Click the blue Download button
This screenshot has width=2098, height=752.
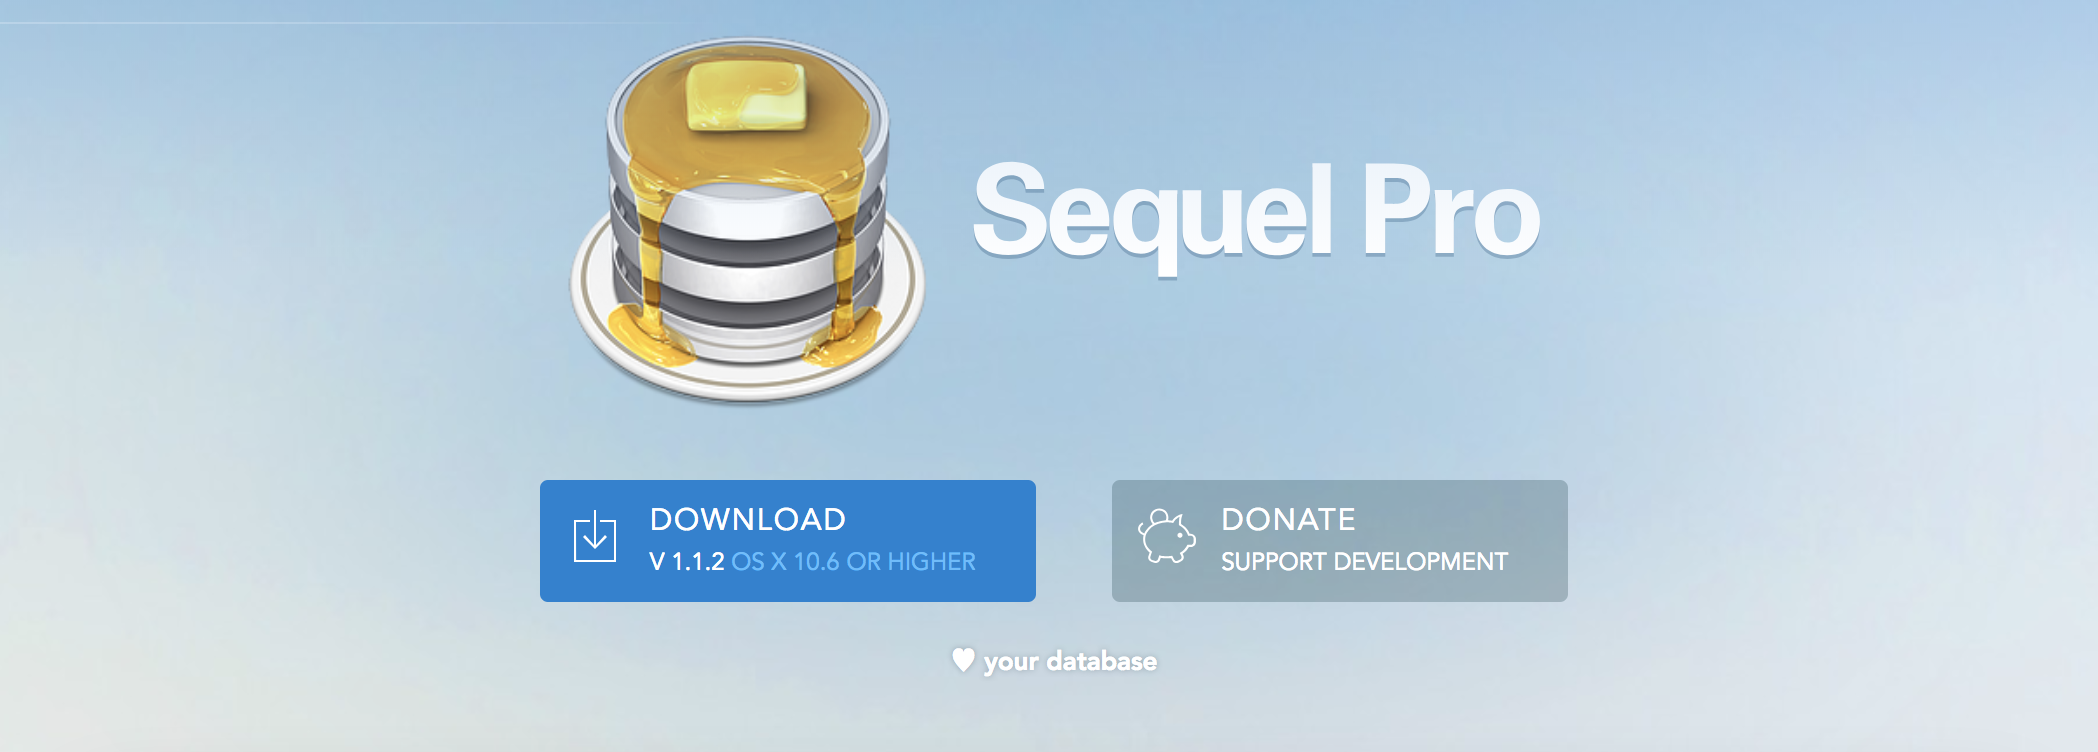[788, 541]
